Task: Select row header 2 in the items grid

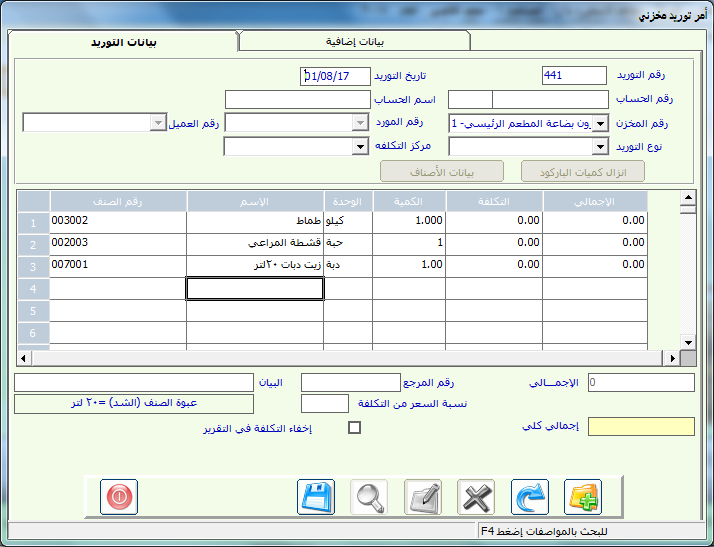Action: coord(33,244)
